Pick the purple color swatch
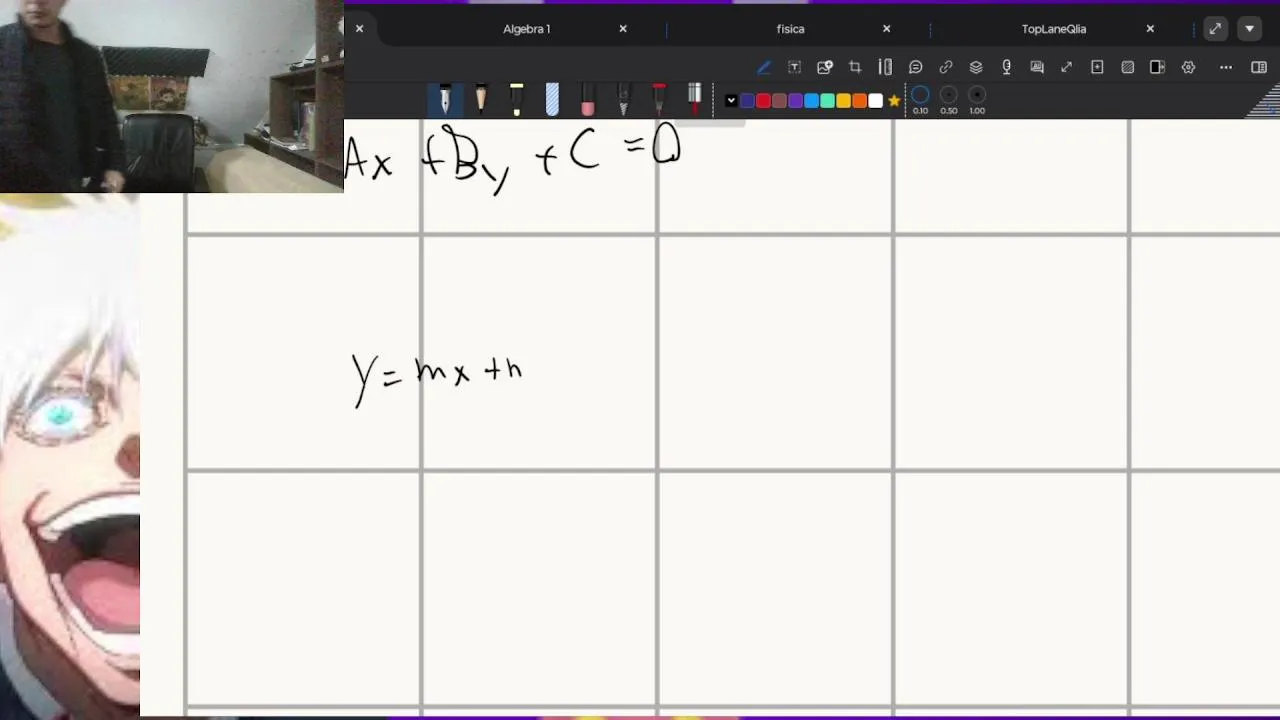Image resolution: width=1280 pixels, height=720 pixels. tap(795, 101)
